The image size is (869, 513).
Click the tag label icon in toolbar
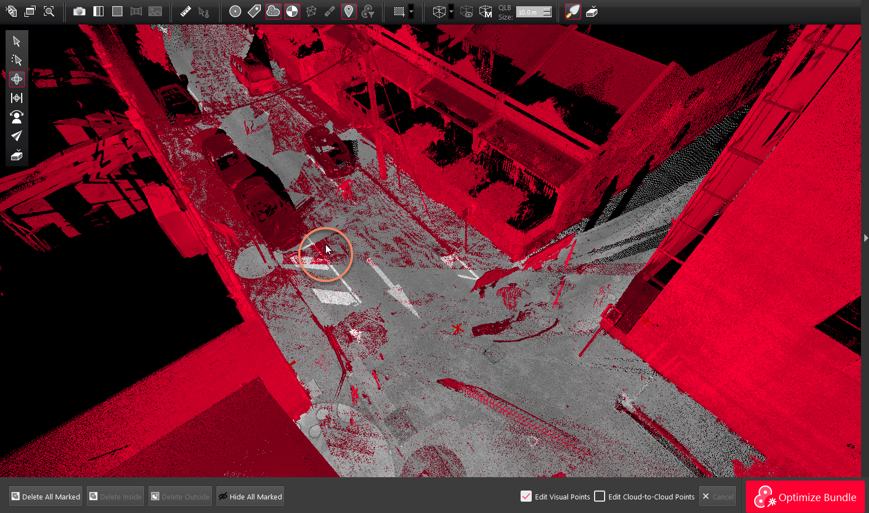click(254, 12)
